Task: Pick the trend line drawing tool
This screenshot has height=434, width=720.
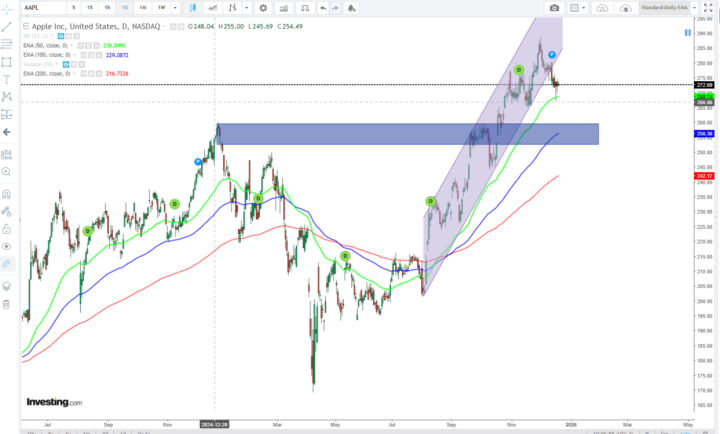Action: (6, 27)
